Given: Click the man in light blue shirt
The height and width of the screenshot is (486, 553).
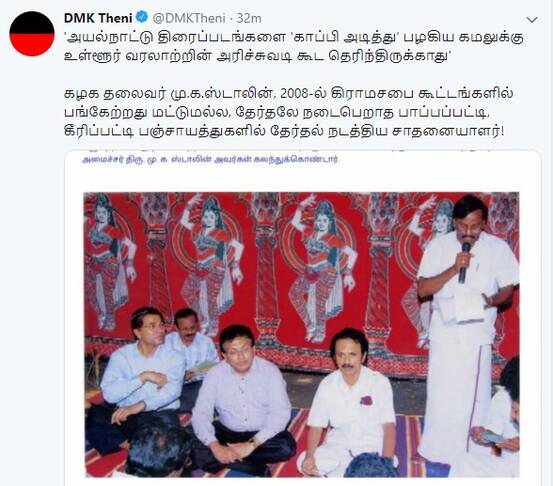Looking at the screenshot, I should tap(141, 374).
